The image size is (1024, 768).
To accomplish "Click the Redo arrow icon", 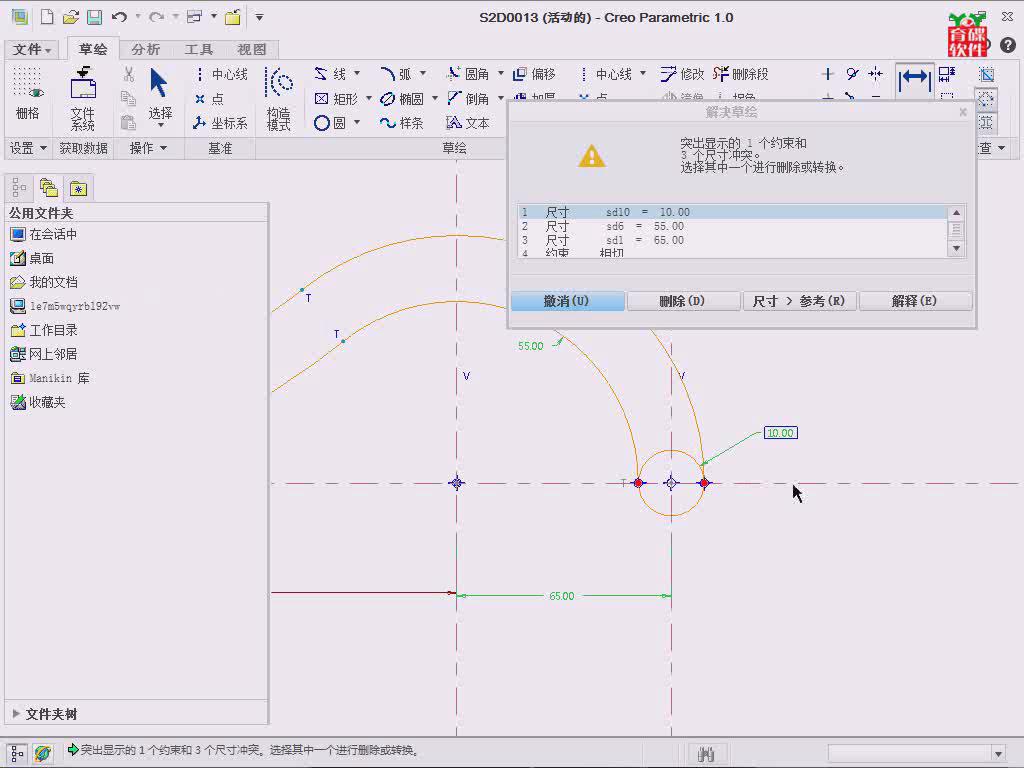I will (156, 17).
